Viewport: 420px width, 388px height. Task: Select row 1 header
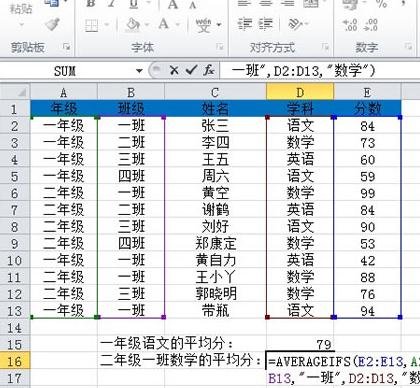(x=15, y=109)
